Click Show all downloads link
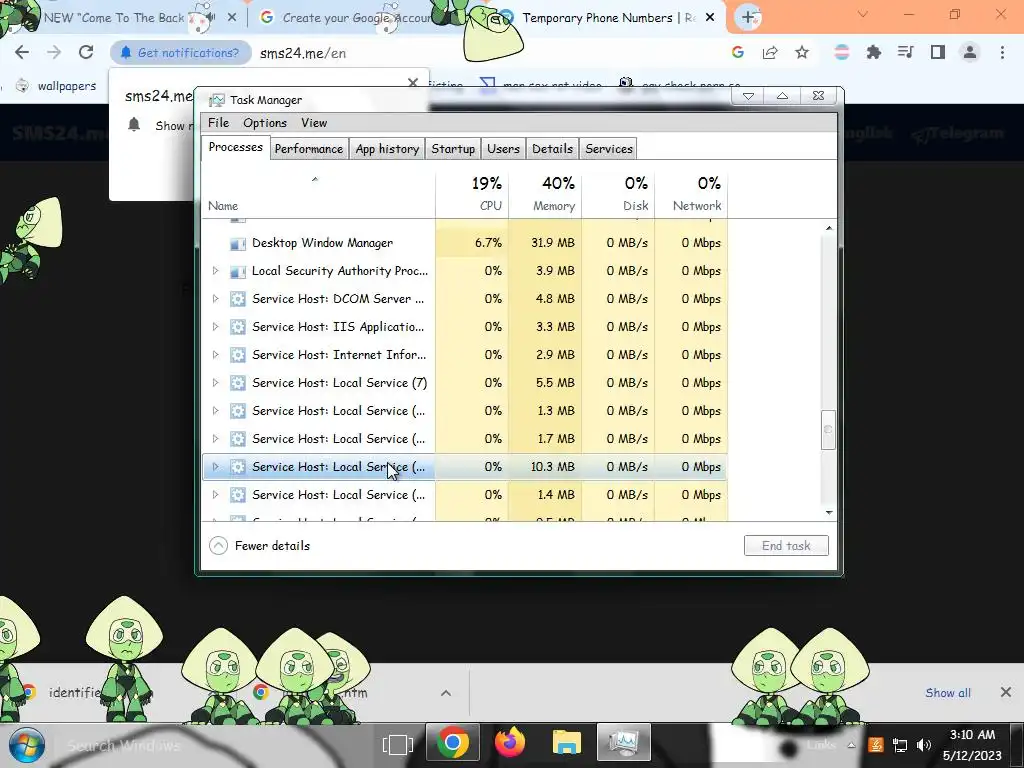This screenshot has width=1024, height=768. coord(948,693)
